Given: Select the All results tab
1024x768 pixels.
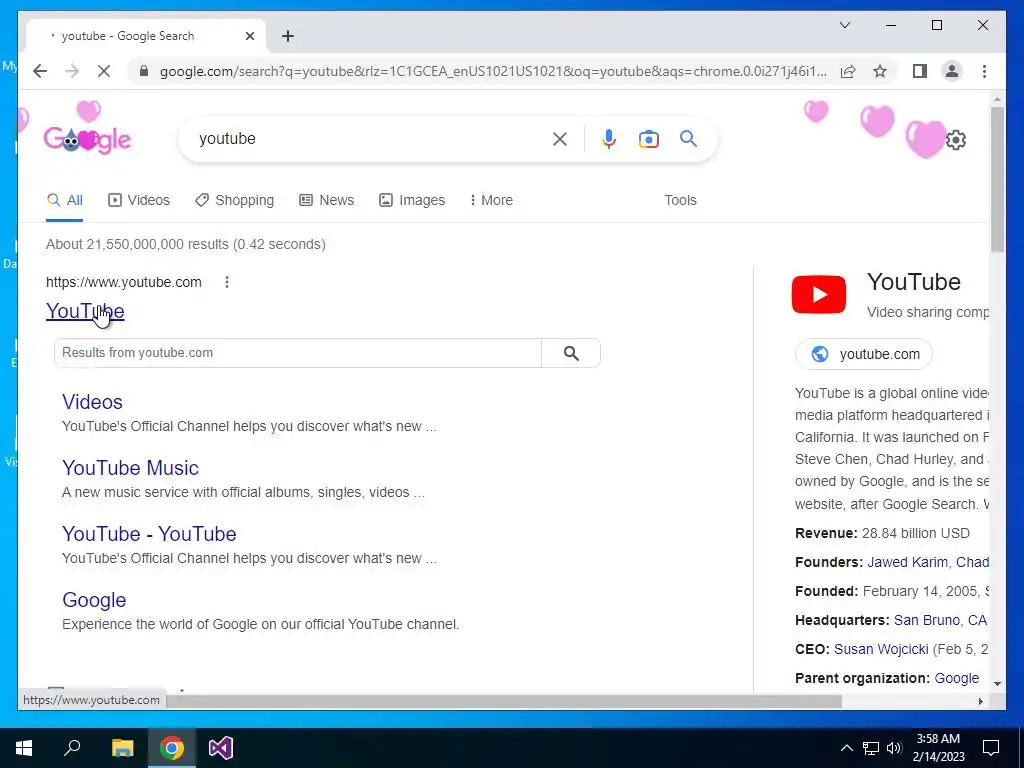Looking at the screenshot, I should click(65, 200).
